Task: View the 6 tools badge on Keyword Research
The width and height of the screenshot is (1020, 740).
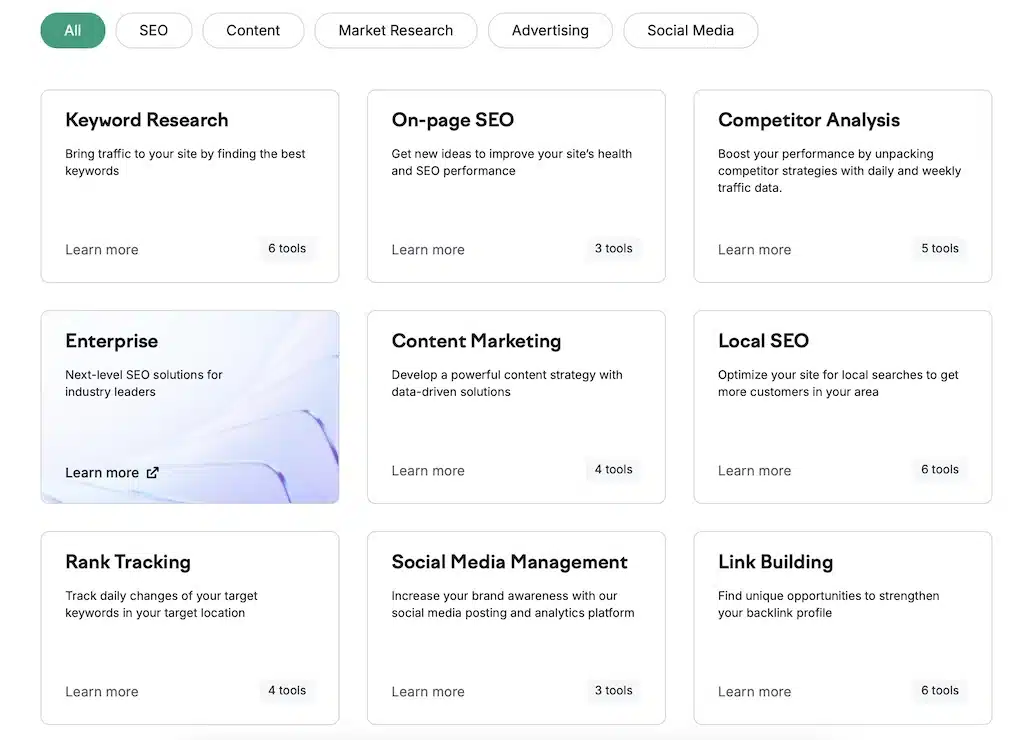Action: click(287, 248)
